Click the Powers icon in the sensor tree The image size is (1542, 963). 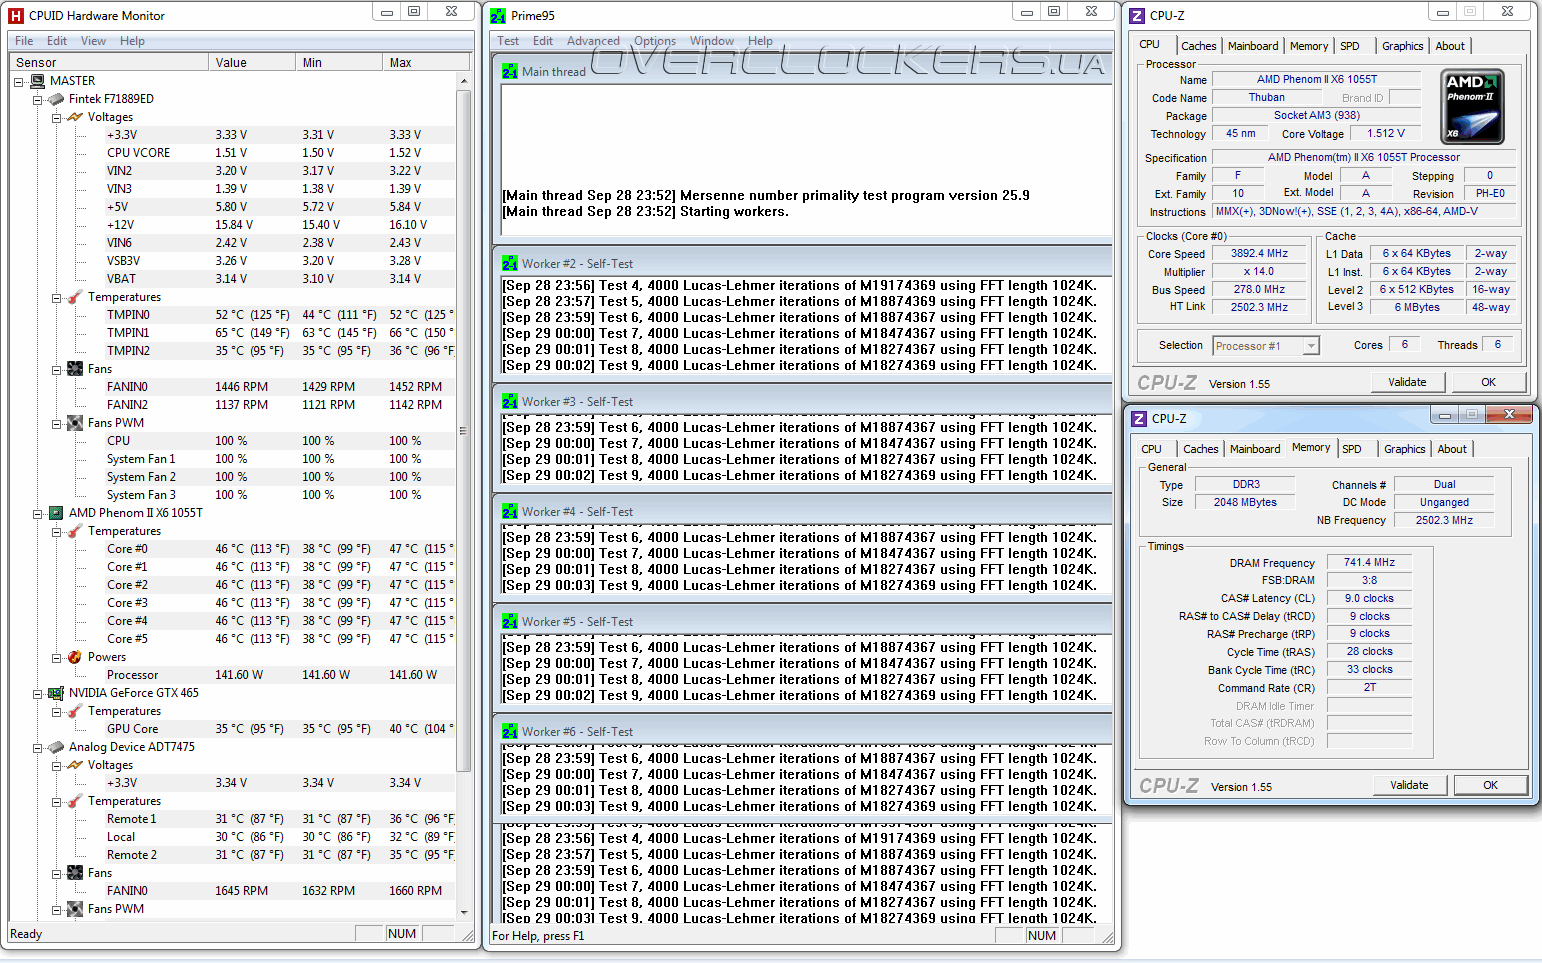[75, 657]
